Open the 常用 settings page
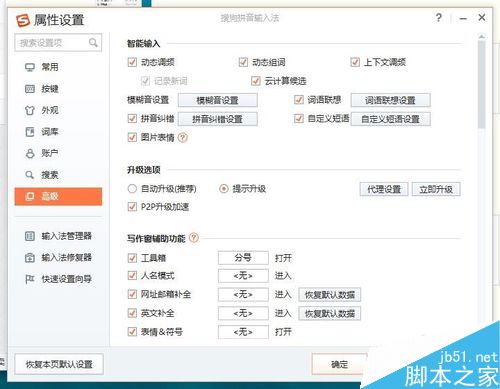500x389 pixels. (x=58, y=67)
